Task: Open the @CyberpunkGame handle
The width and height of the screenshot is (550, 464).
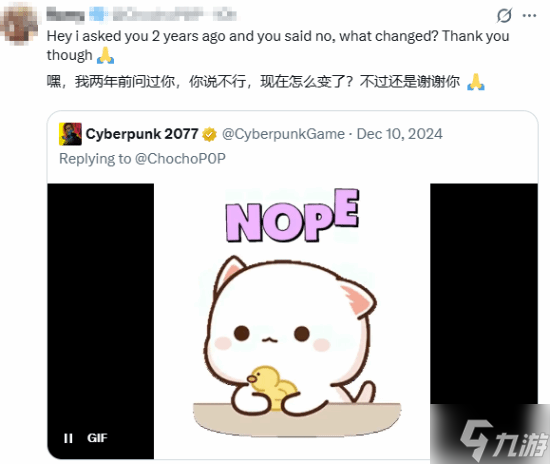Action: tap(283, 134)
